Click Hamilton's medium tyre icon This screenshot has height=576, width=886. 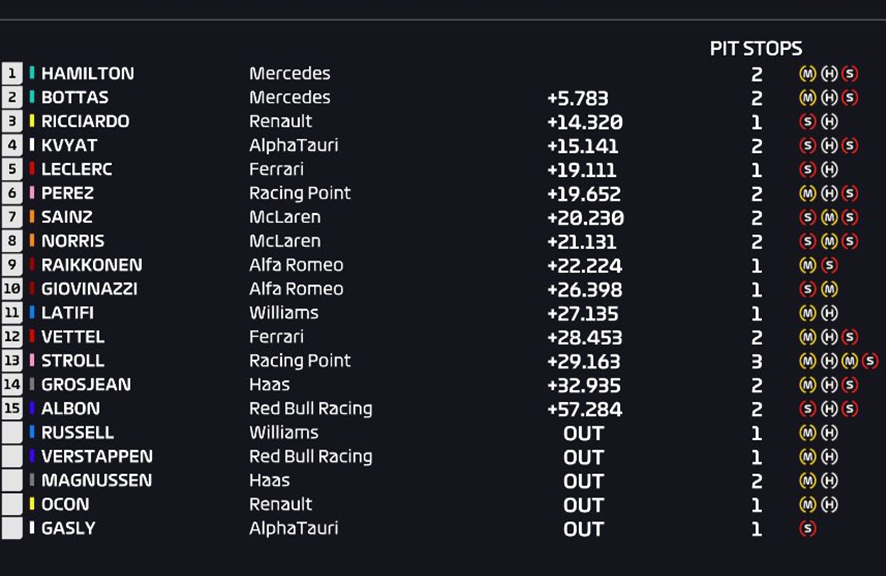[x=808, y=73]
